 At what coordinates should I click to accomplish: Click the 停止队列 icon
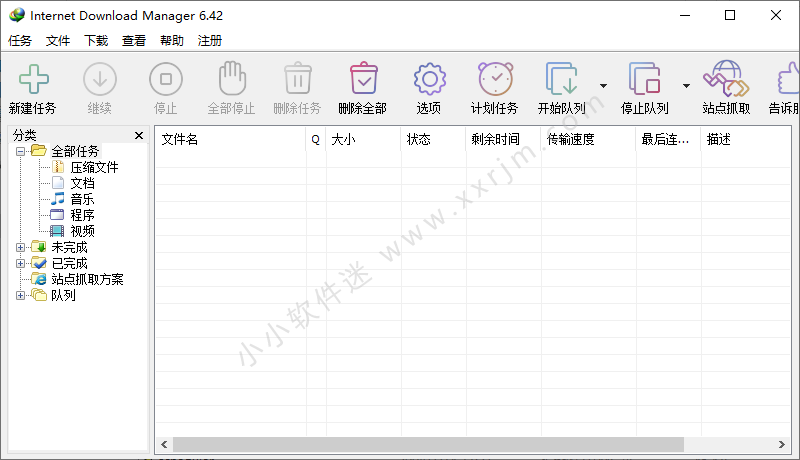point(645,79)
